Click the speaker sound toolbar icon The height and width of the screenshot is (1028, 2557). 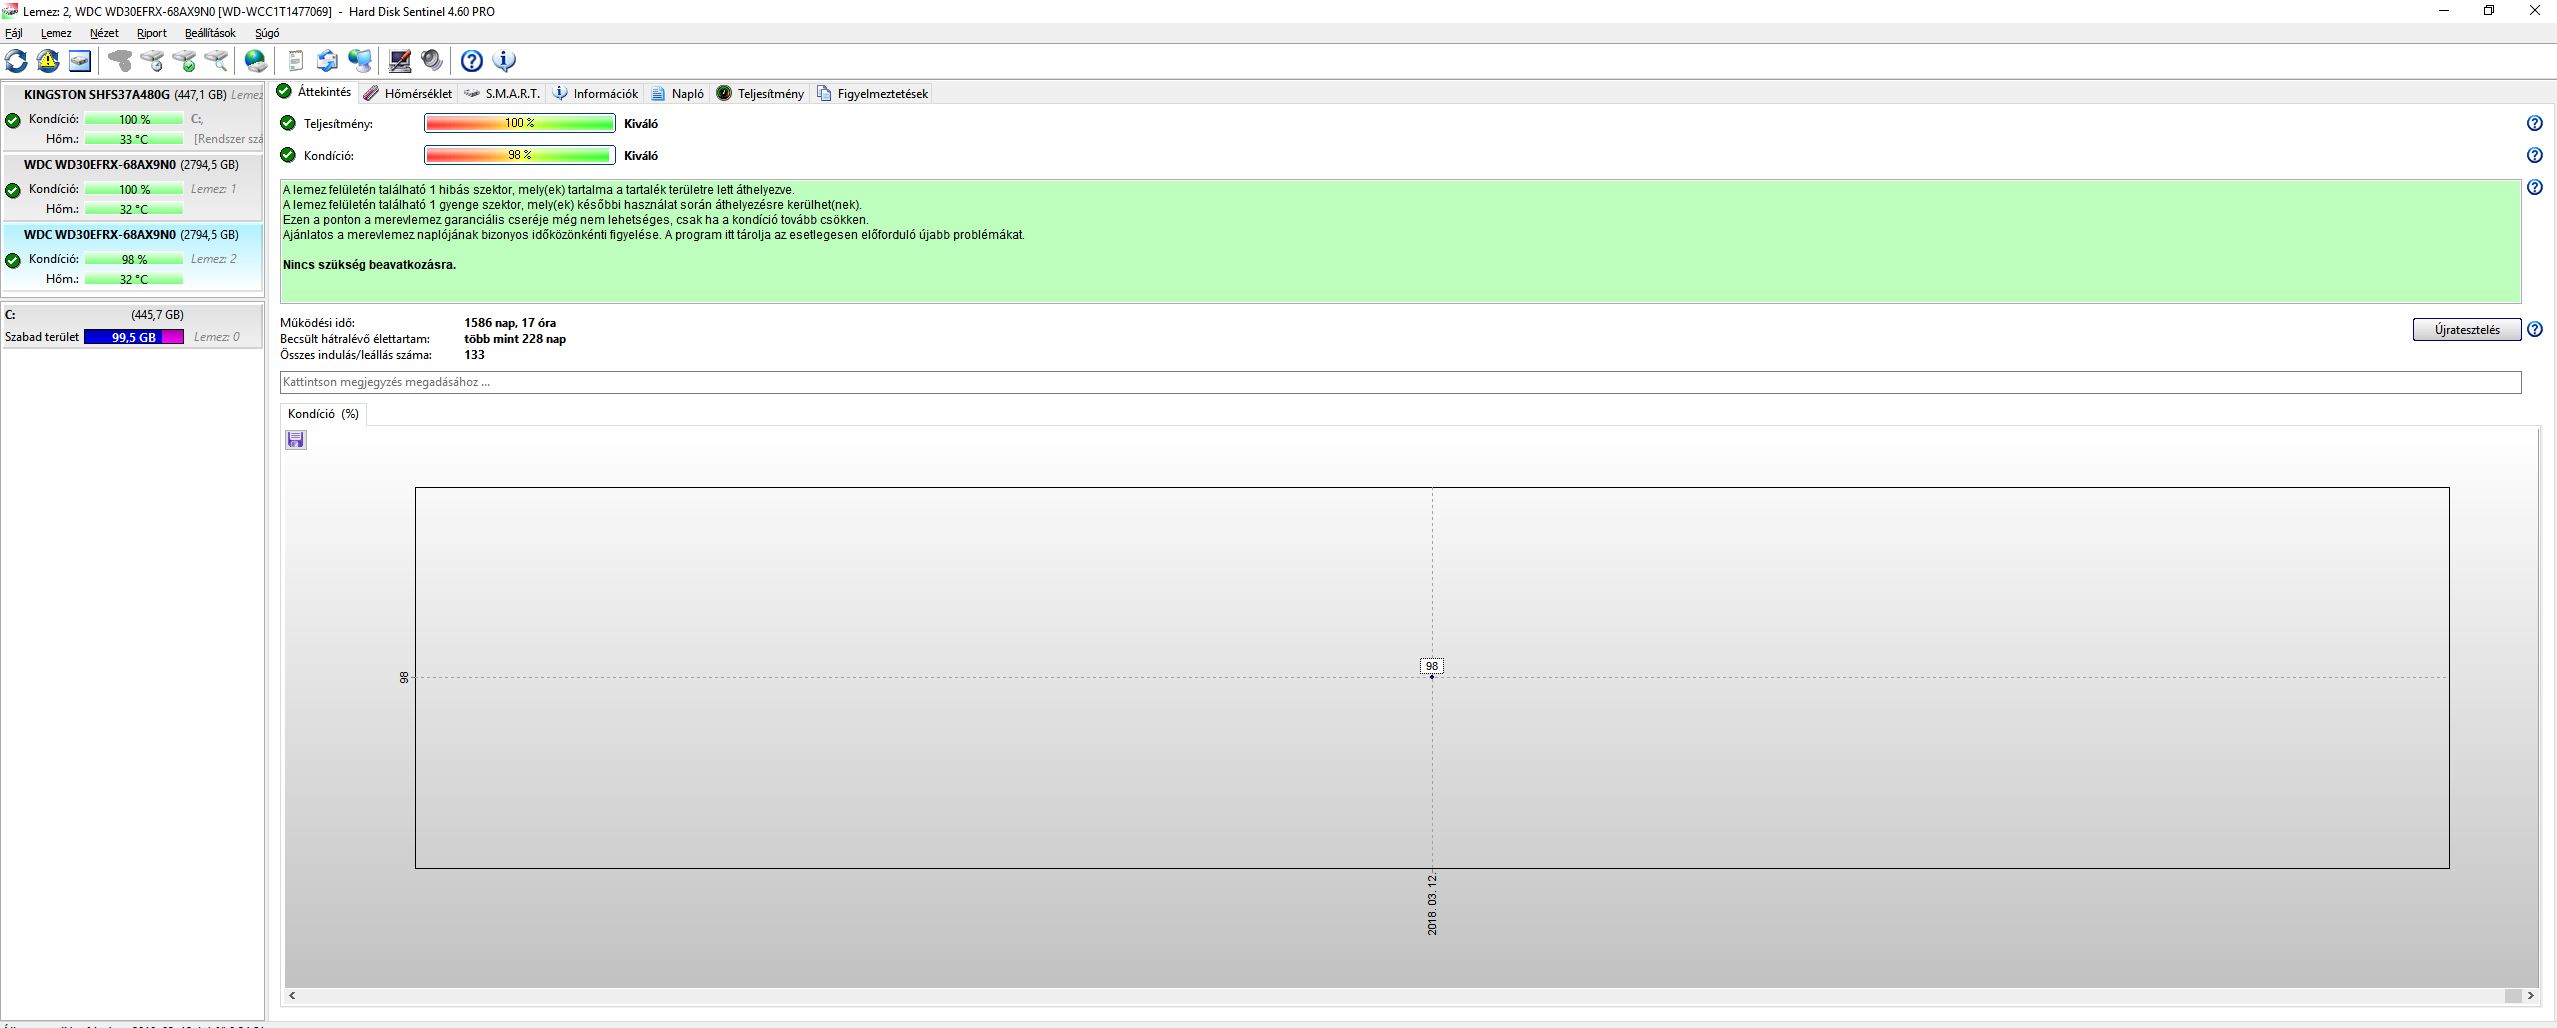(x=432, y=61)
